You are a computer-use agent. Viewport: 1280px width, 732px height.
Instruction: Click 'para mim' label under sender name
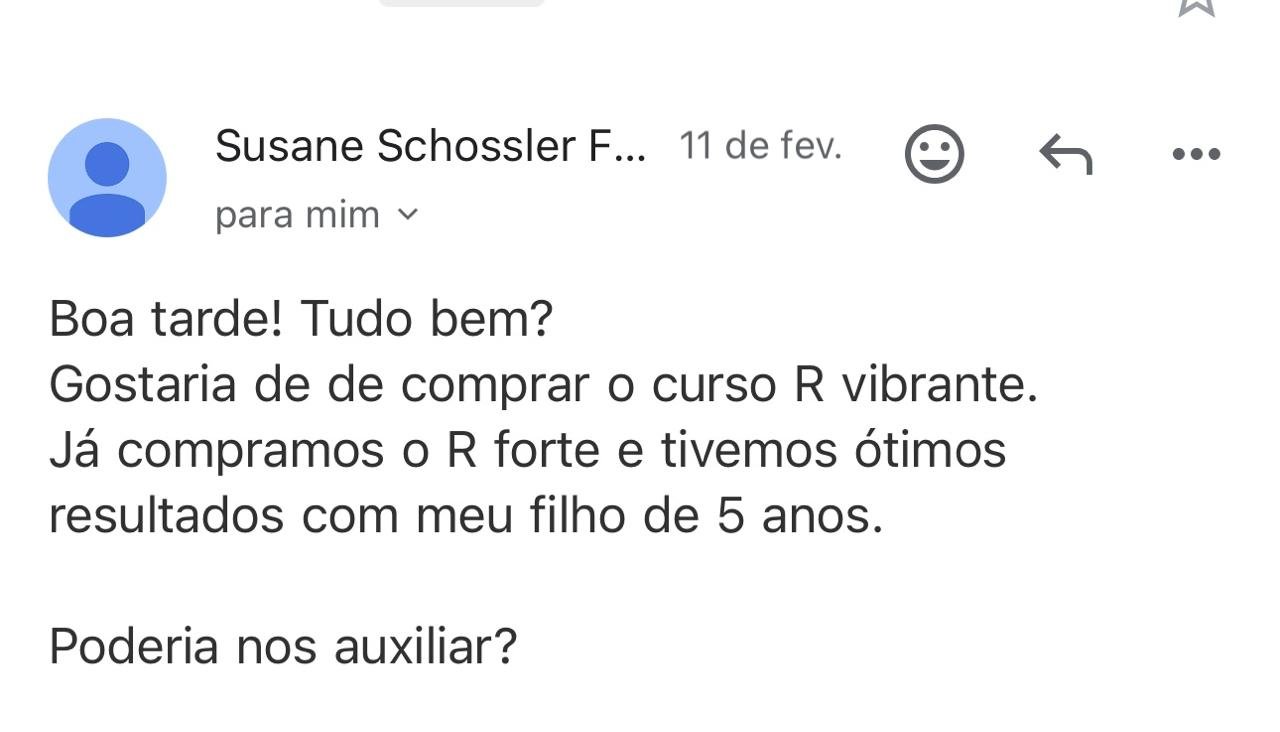(297, 214)
